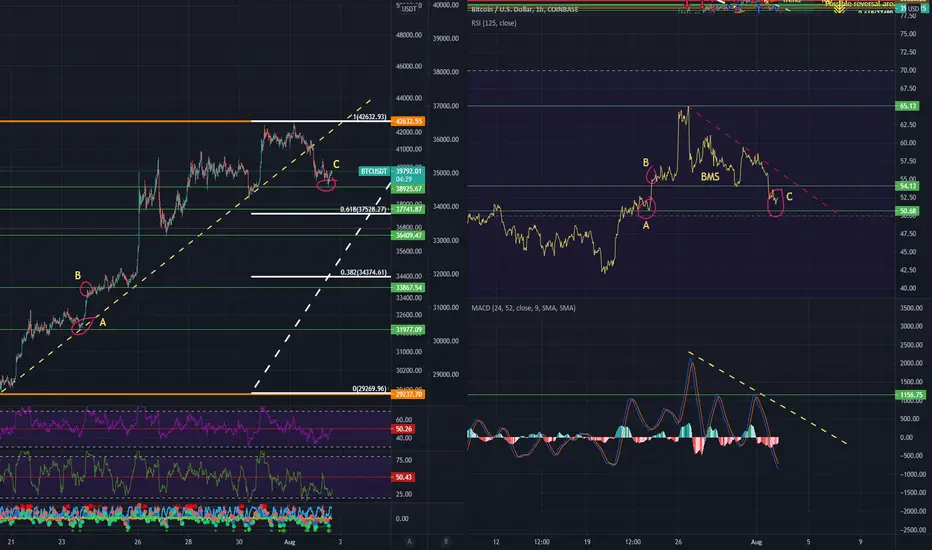The height and width of the screenshot is (550, 932).
Task: Select the RSI (125, close) indicator legend
Action: (x=494, y=23)
